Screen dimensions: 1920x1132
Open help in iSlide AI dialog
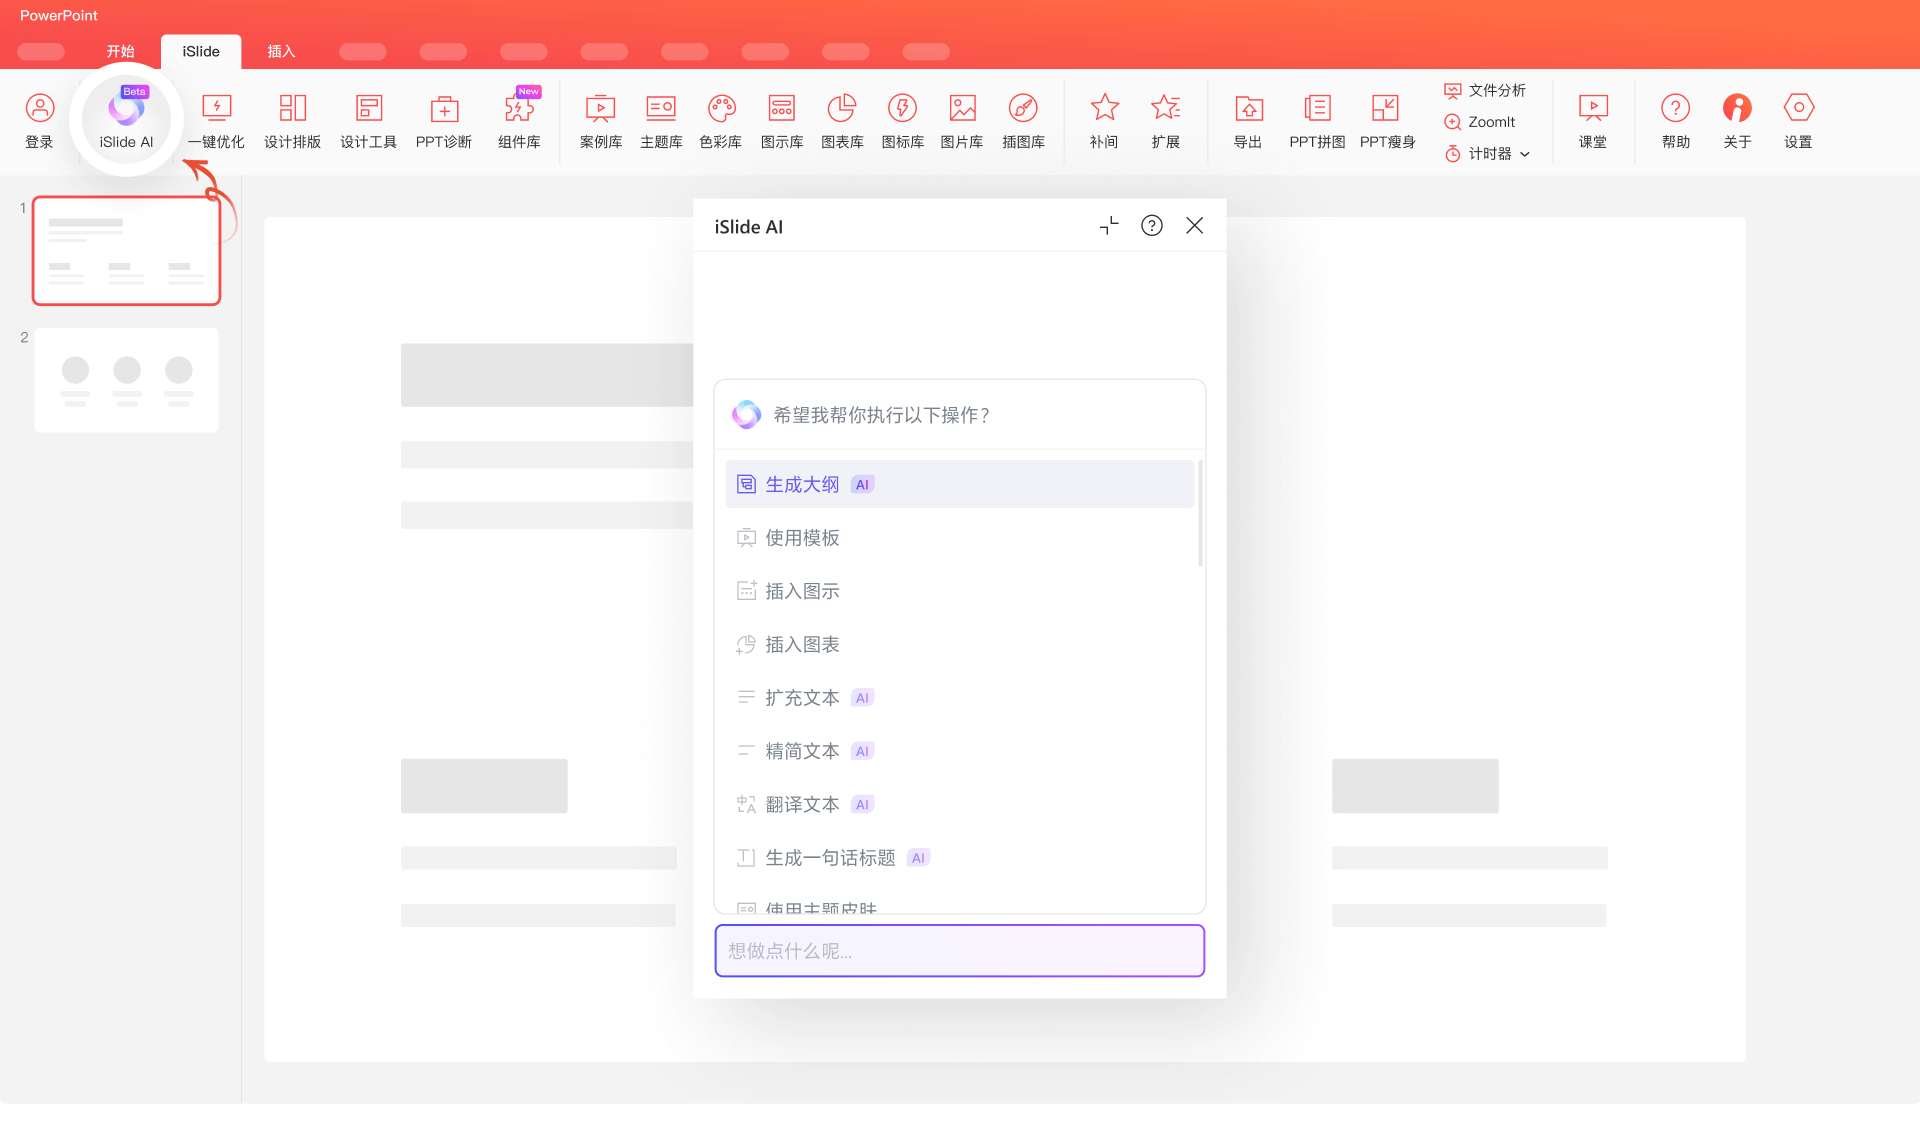coord(1152,226)
